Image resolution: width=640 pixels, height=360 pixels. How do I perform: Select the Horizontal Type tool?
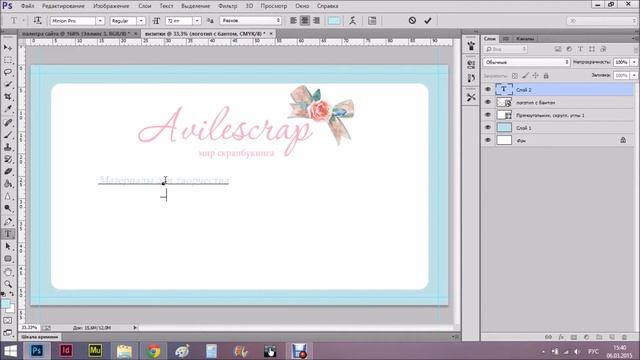click(8, 234)
